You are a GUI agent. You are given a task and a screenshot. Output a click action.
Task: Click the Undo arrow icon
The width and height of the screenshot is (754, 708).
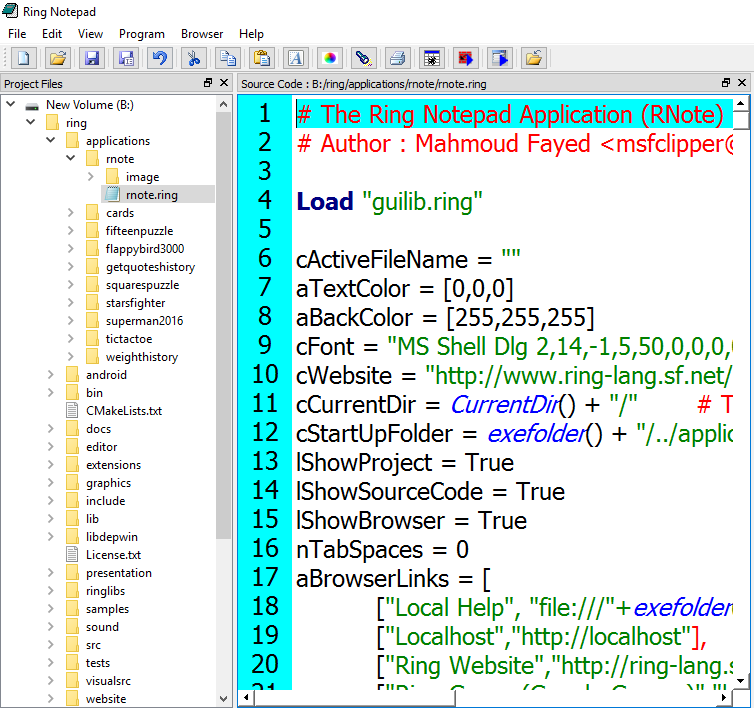[x=159, y=58]
